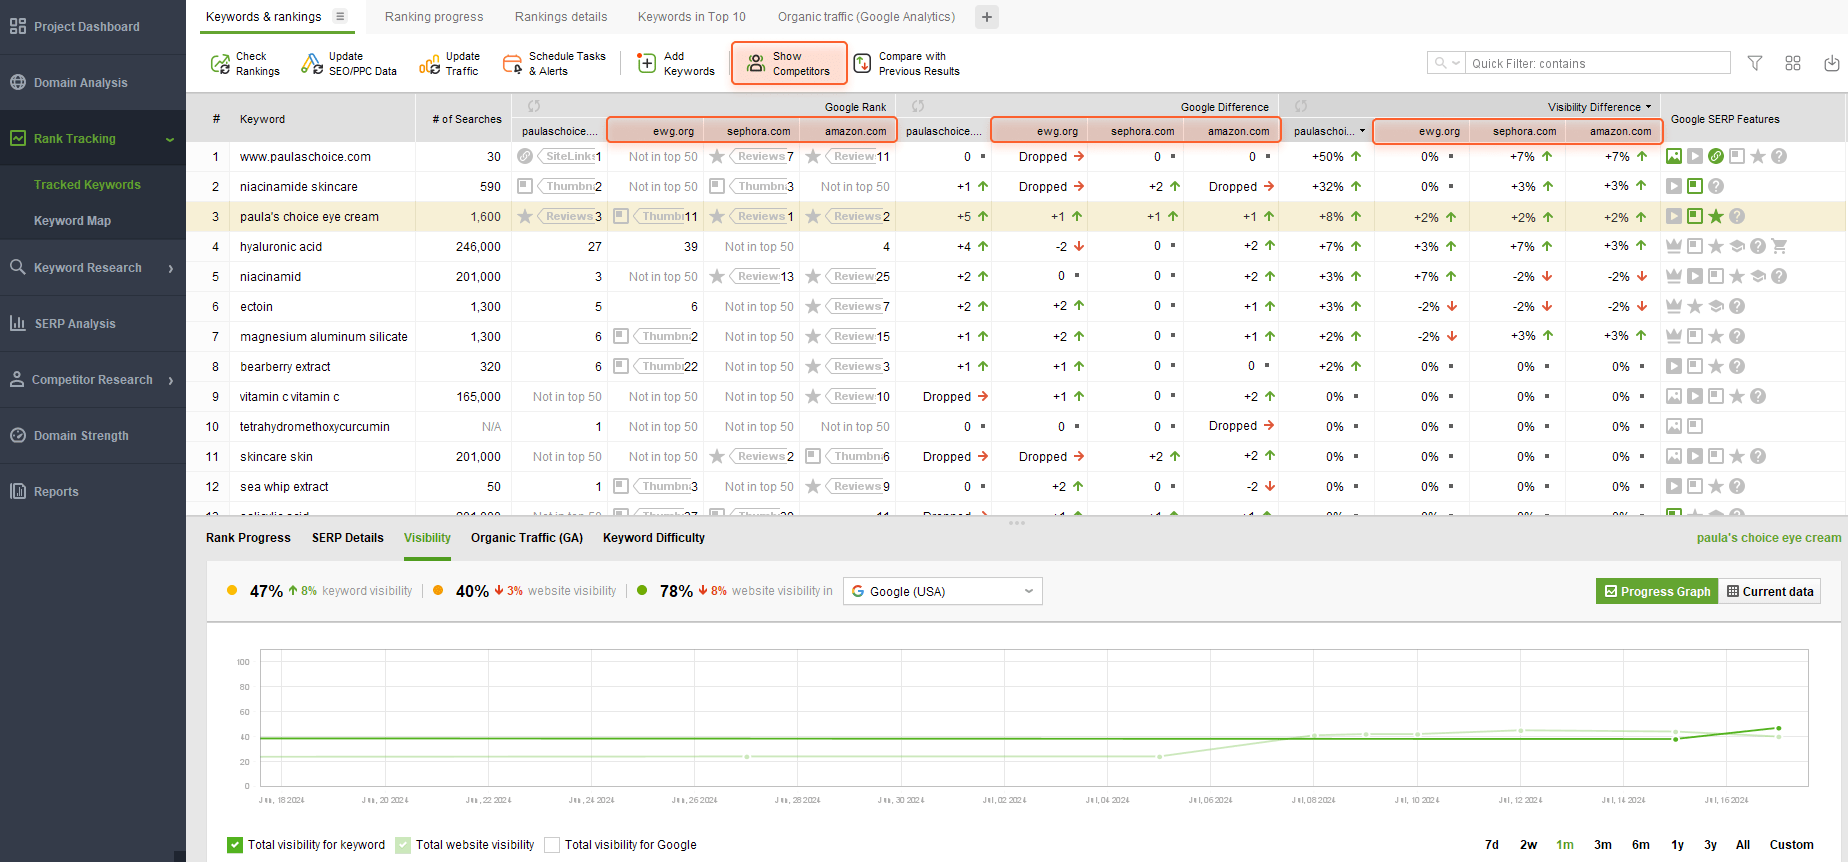Open the SERP Analysis chart icon
The width and height of the screenshot is (1848, 862).
[18, 323]
